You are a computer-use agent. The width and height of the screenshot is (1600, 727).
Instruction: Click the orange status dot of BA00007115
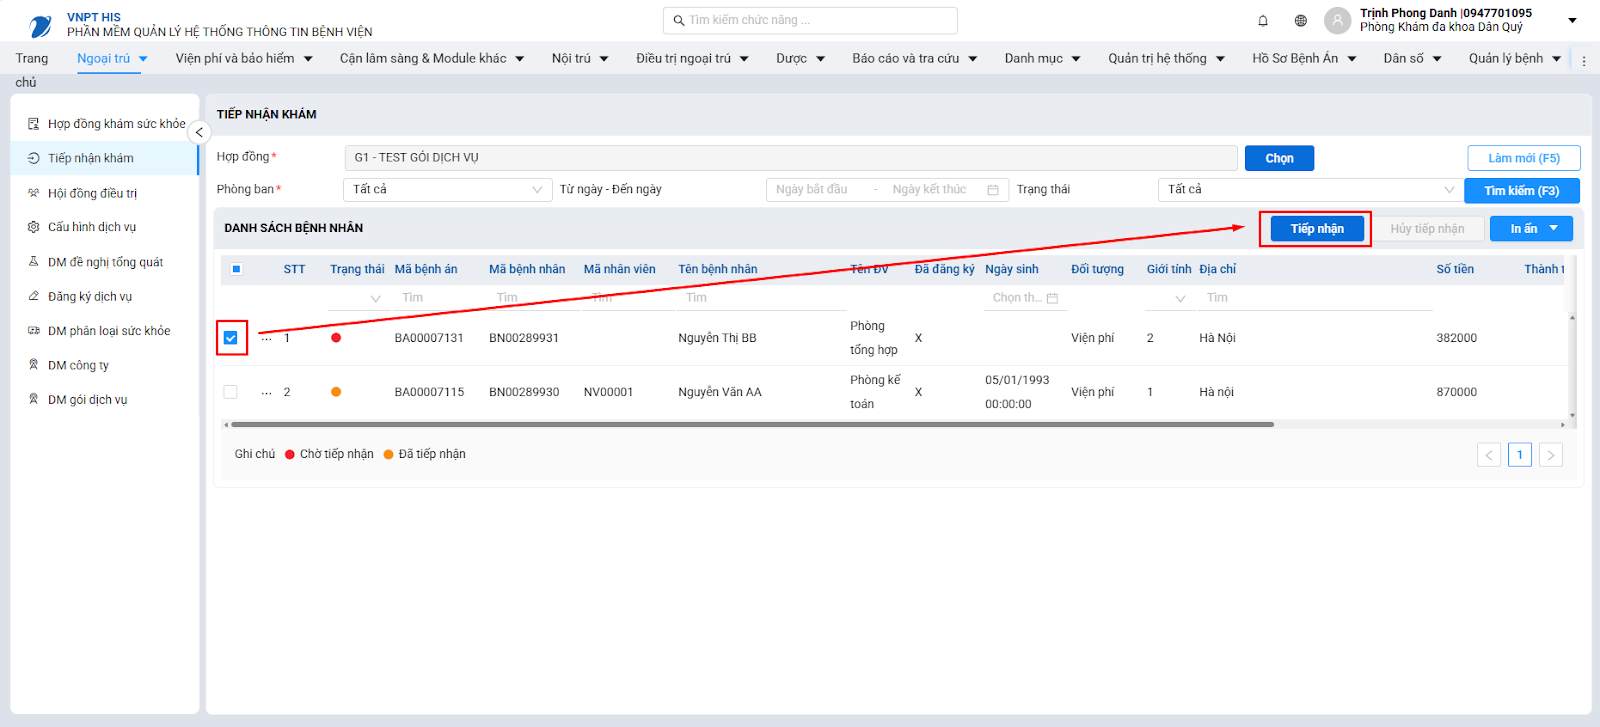click(336, 392)
